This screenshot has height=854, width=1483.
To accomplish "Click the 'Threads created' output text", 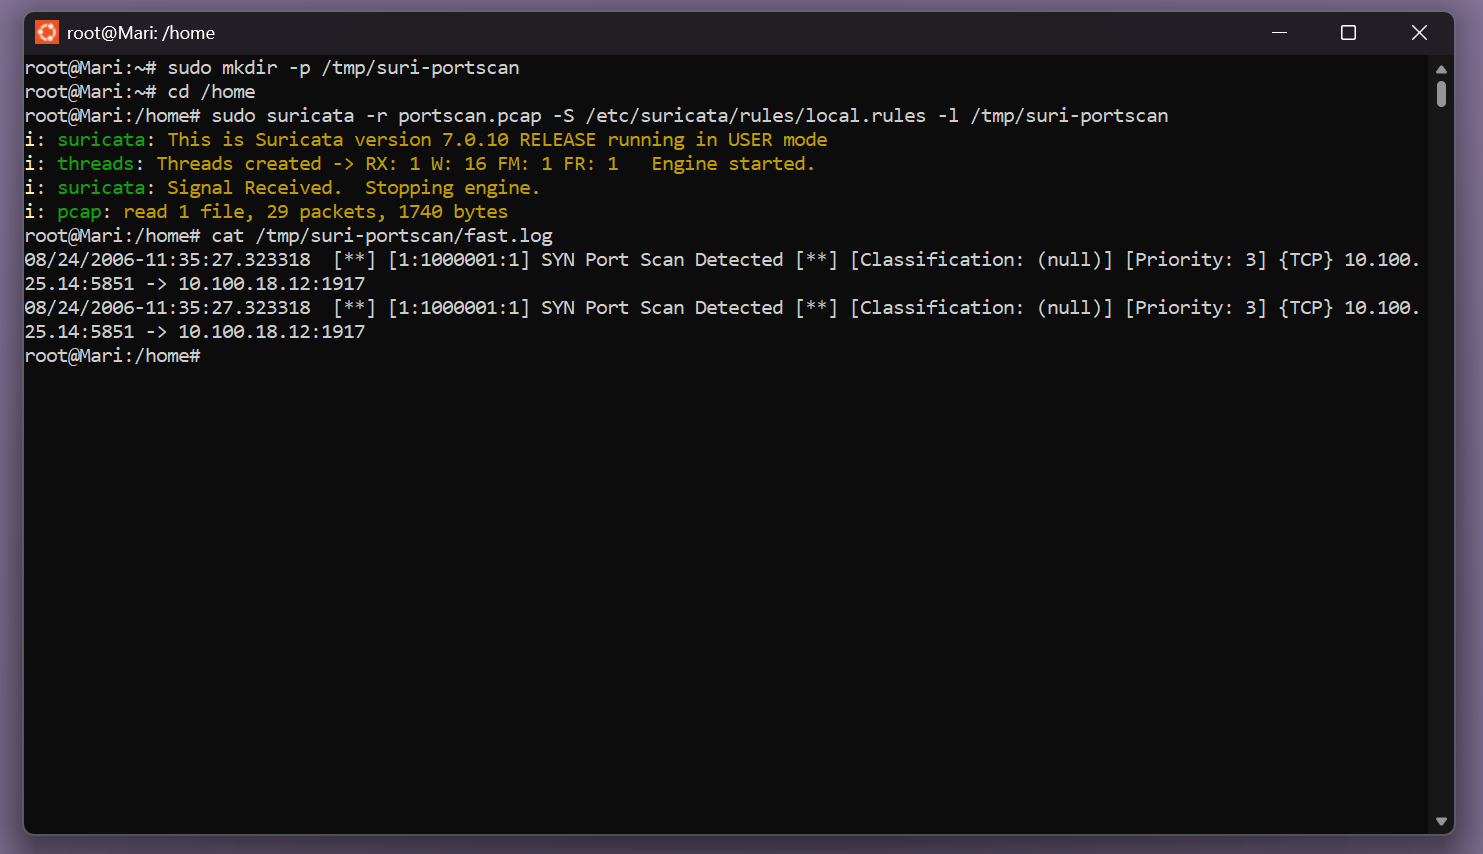I will [x=239, y=164].
